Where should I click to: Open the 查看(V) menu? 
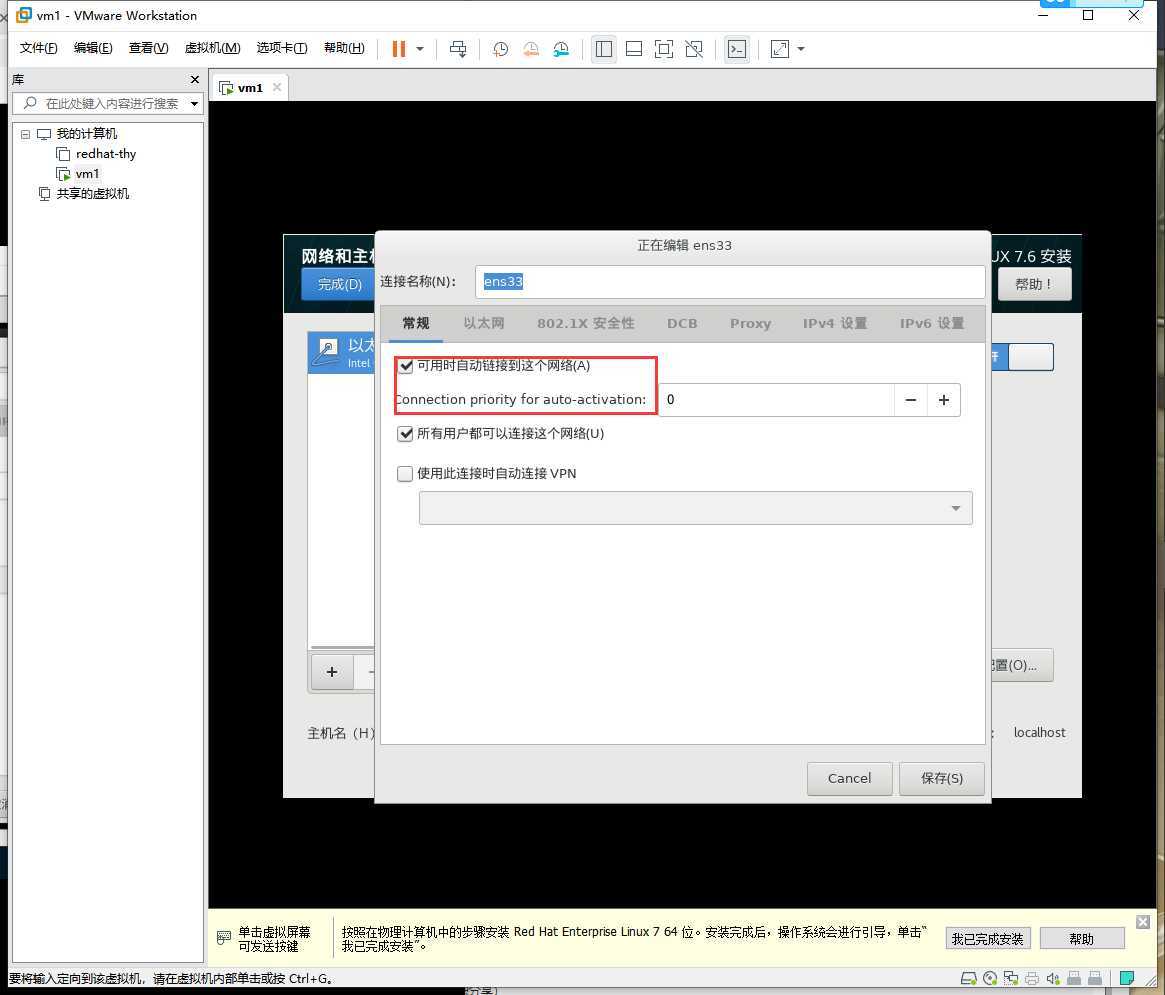click(x=148, y=48)
